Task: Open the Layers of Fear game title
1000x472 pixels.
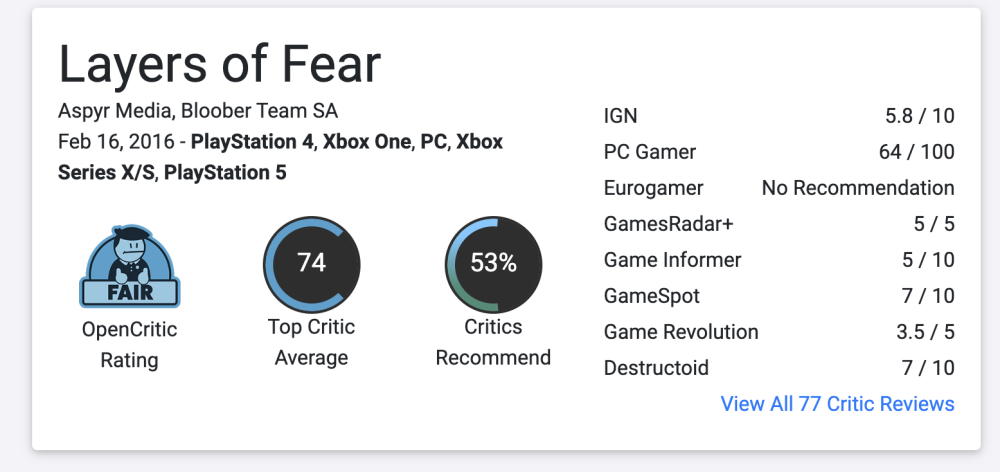Action: [x=220, y=65]
